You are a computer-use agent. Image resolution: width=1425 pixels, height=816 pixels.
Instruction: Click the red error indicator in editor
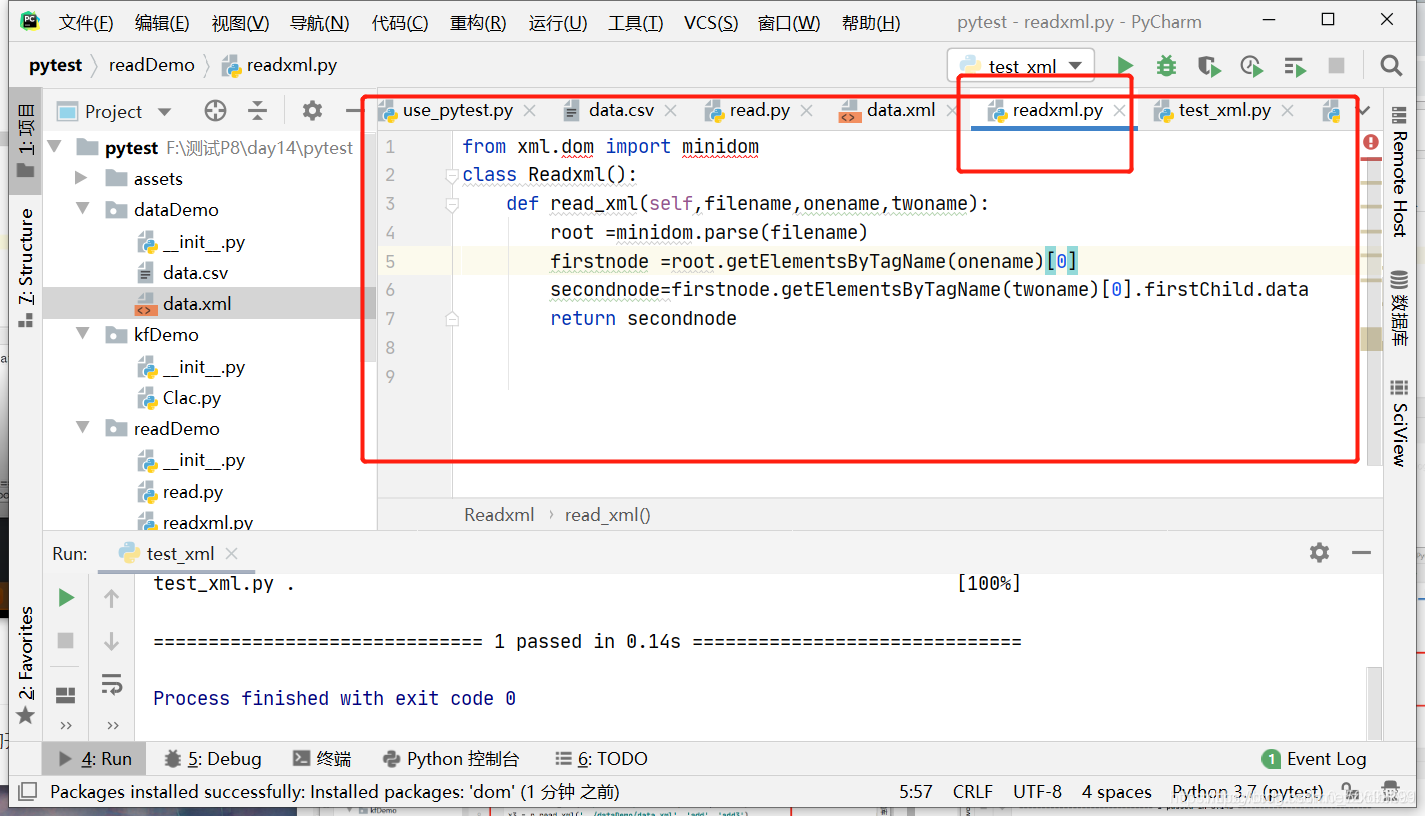coord(1371,143)
